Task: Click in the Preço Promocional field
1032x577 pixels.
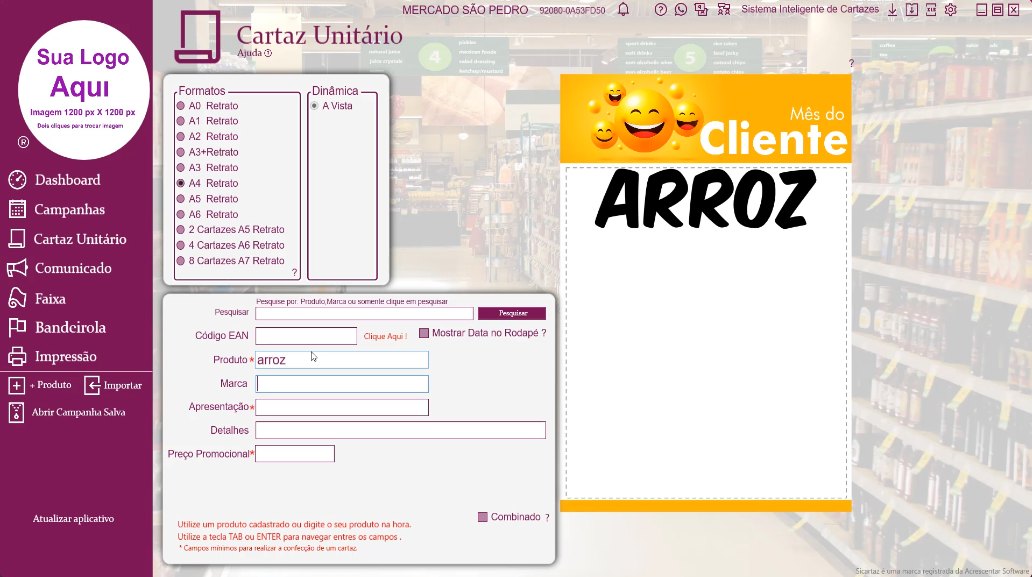Action: tap(295, 453)
